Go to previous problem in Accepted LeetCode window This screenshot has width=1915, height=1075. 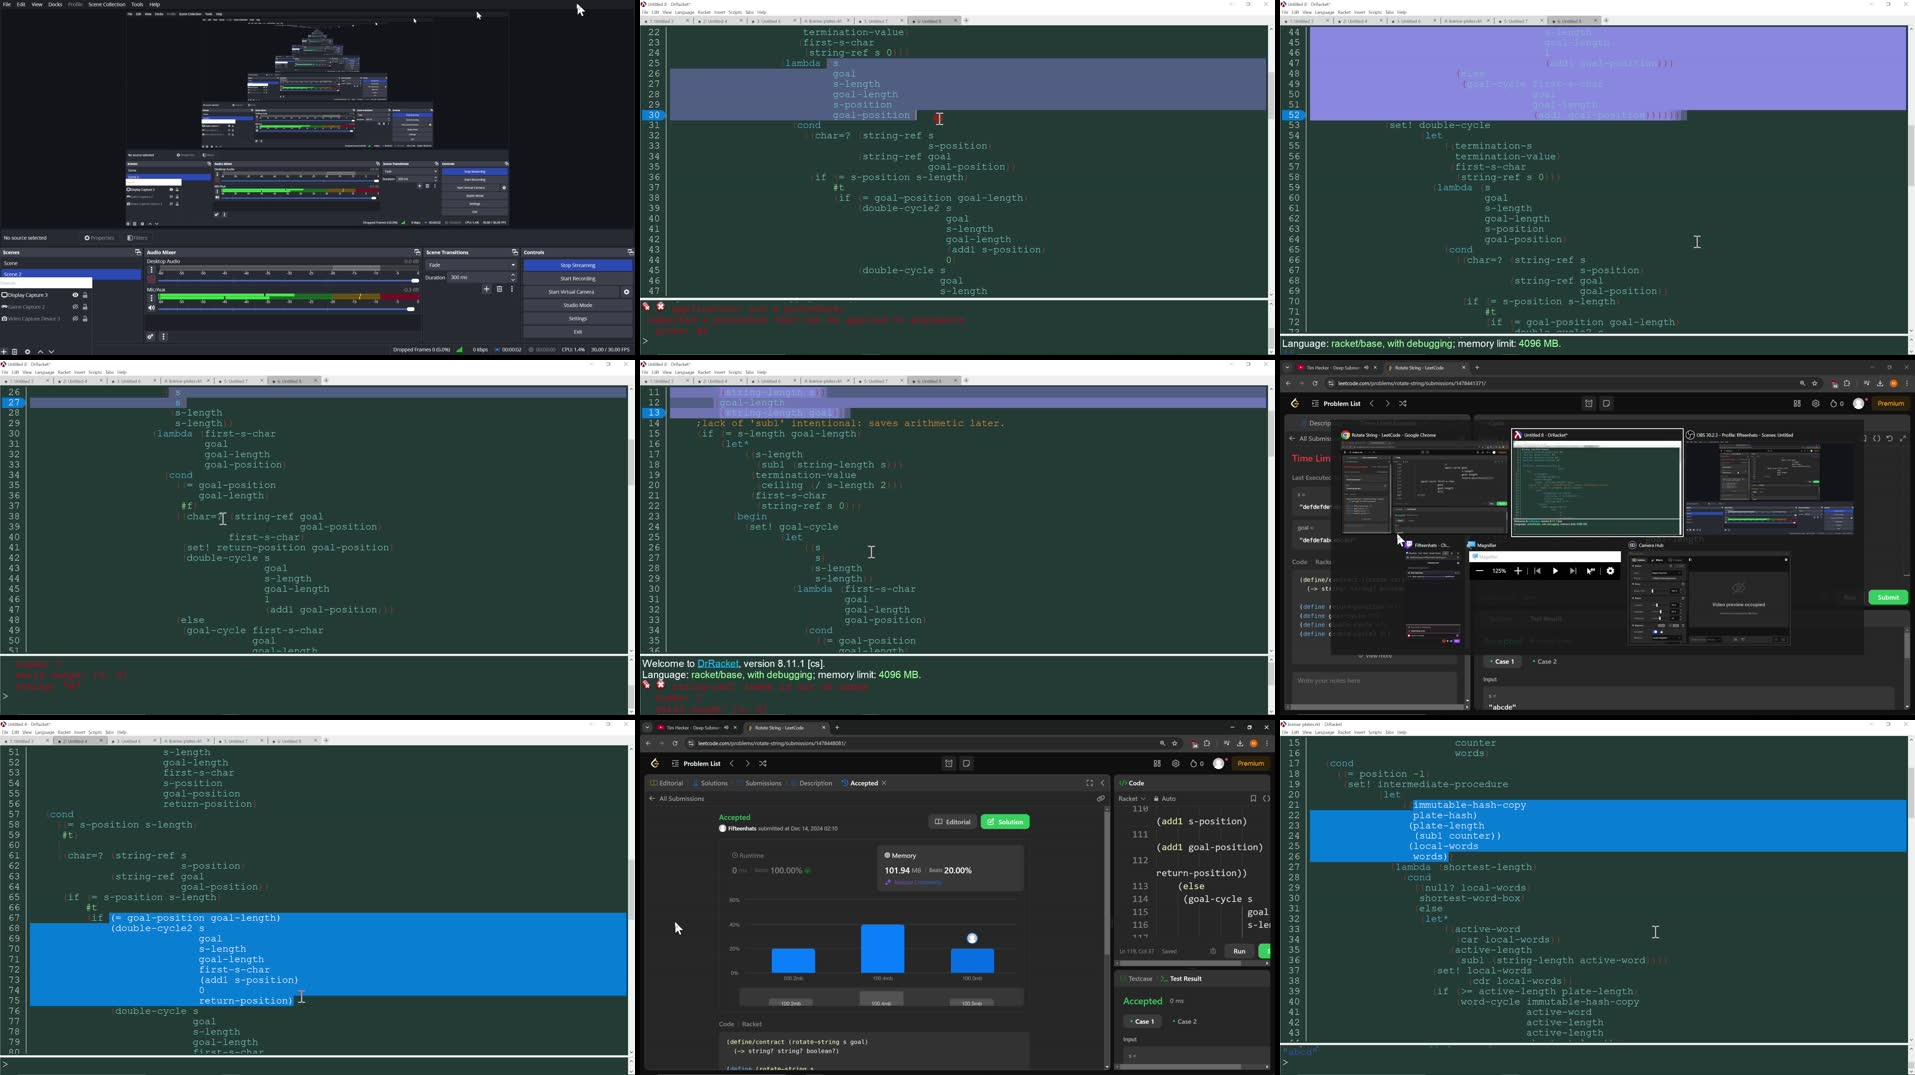[x=732, y=763]
